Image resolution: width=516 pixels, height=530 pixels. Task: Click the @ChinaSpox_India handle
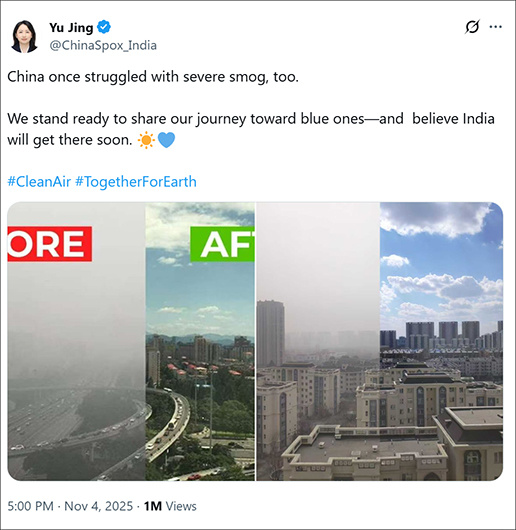click(103, 45)
